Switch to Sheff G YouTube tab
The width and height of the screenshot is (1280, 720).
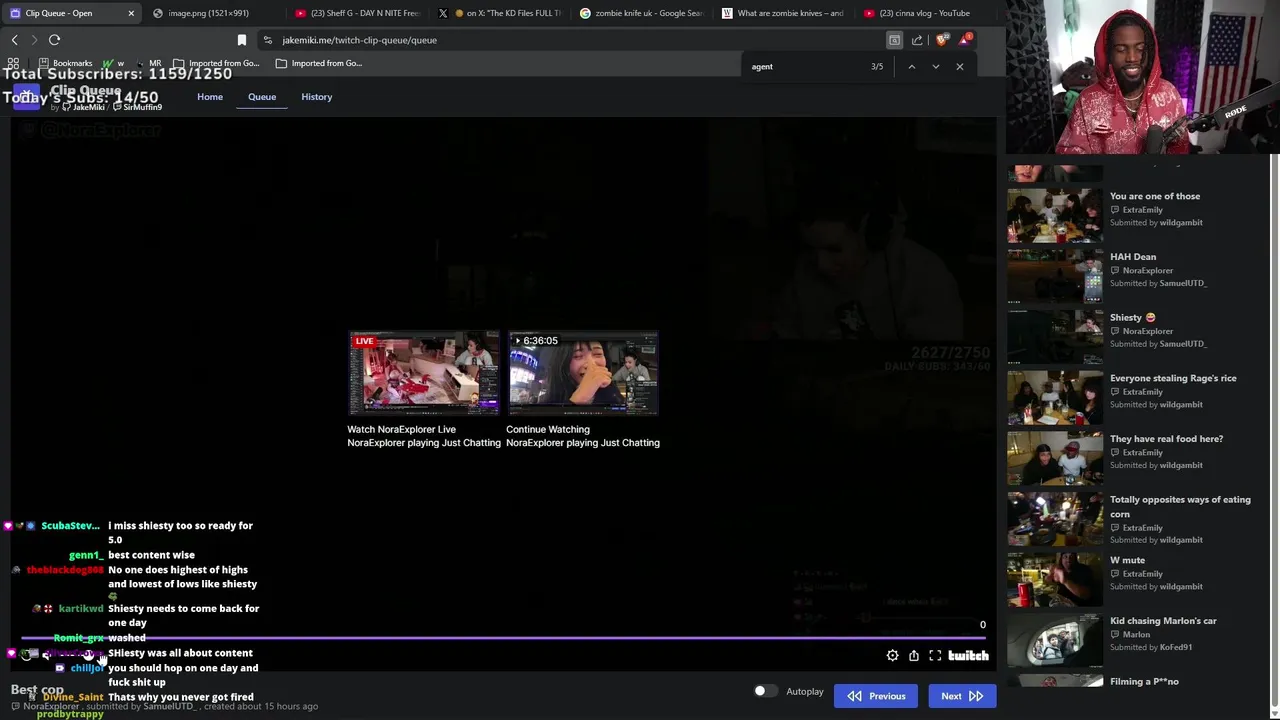(360, 13)
